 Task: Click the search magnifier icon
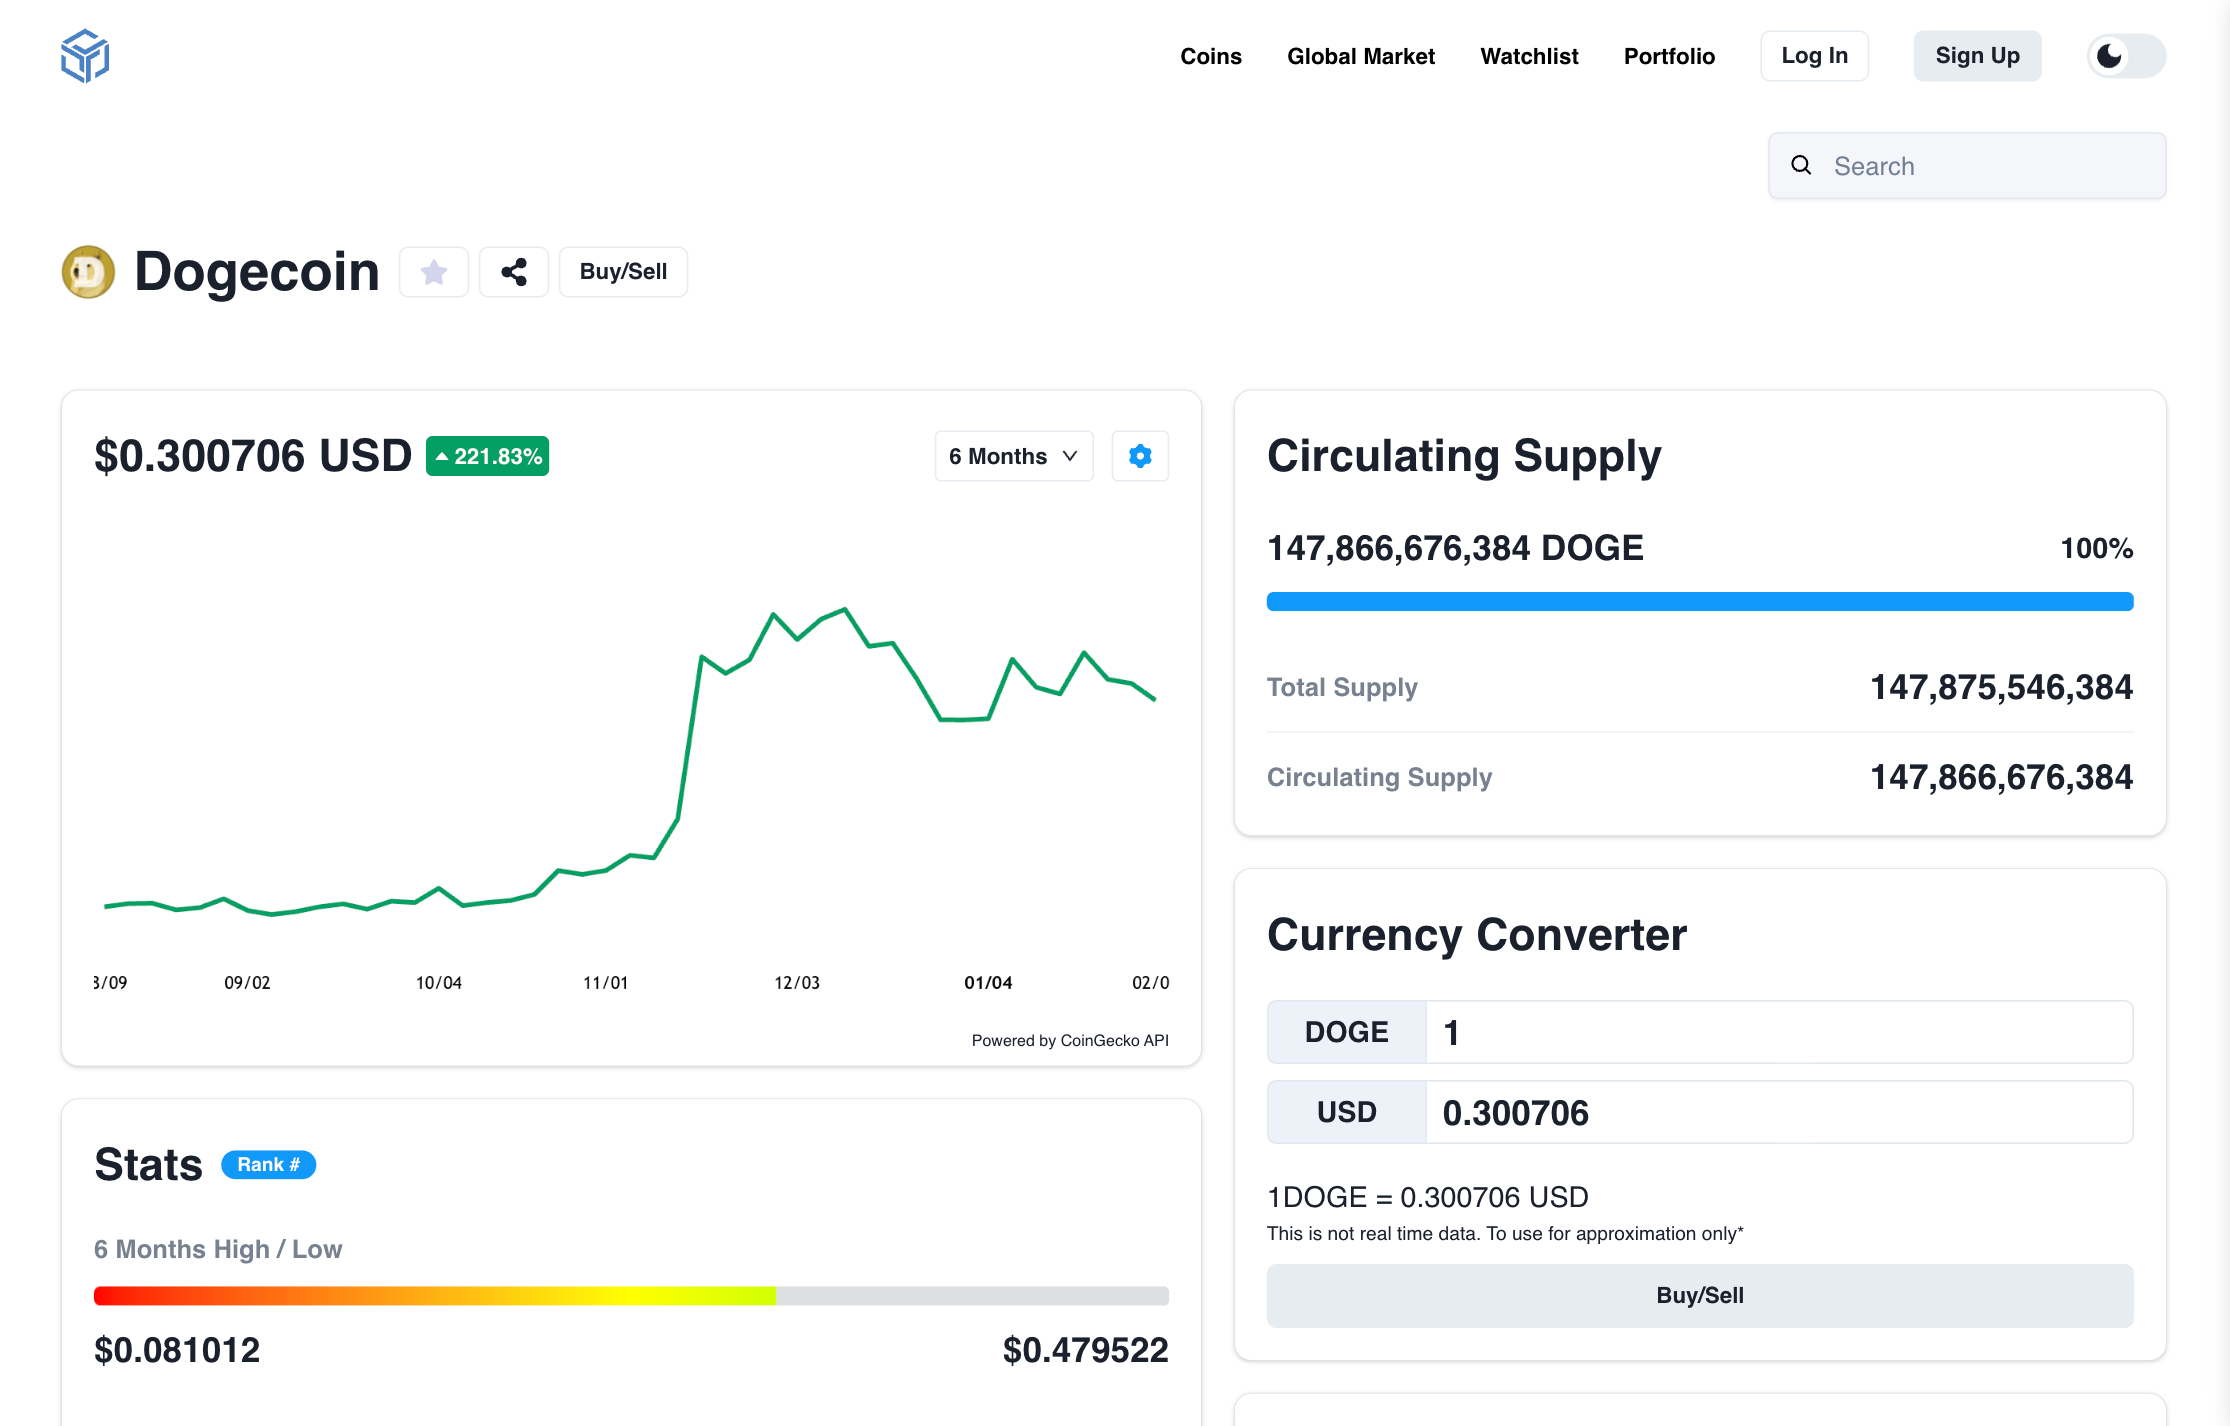[x=1801, y=165]
